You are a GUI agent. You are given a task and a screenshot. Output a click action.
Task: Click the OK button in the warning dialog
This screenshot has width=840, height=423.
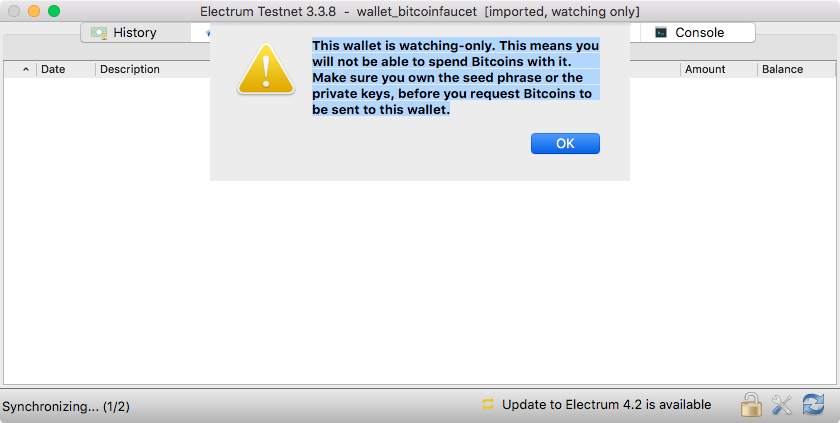coord(565,143)
